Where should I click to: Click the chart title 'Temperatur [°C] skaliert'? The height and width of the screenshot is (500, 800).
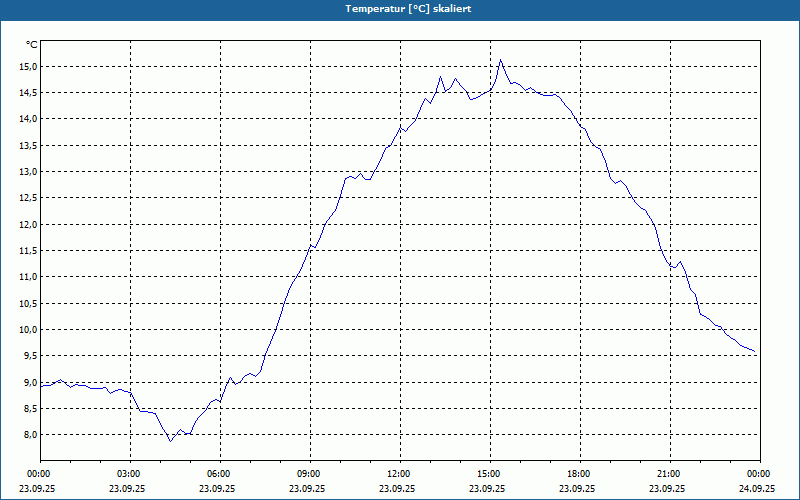click(x=408, y=9)
